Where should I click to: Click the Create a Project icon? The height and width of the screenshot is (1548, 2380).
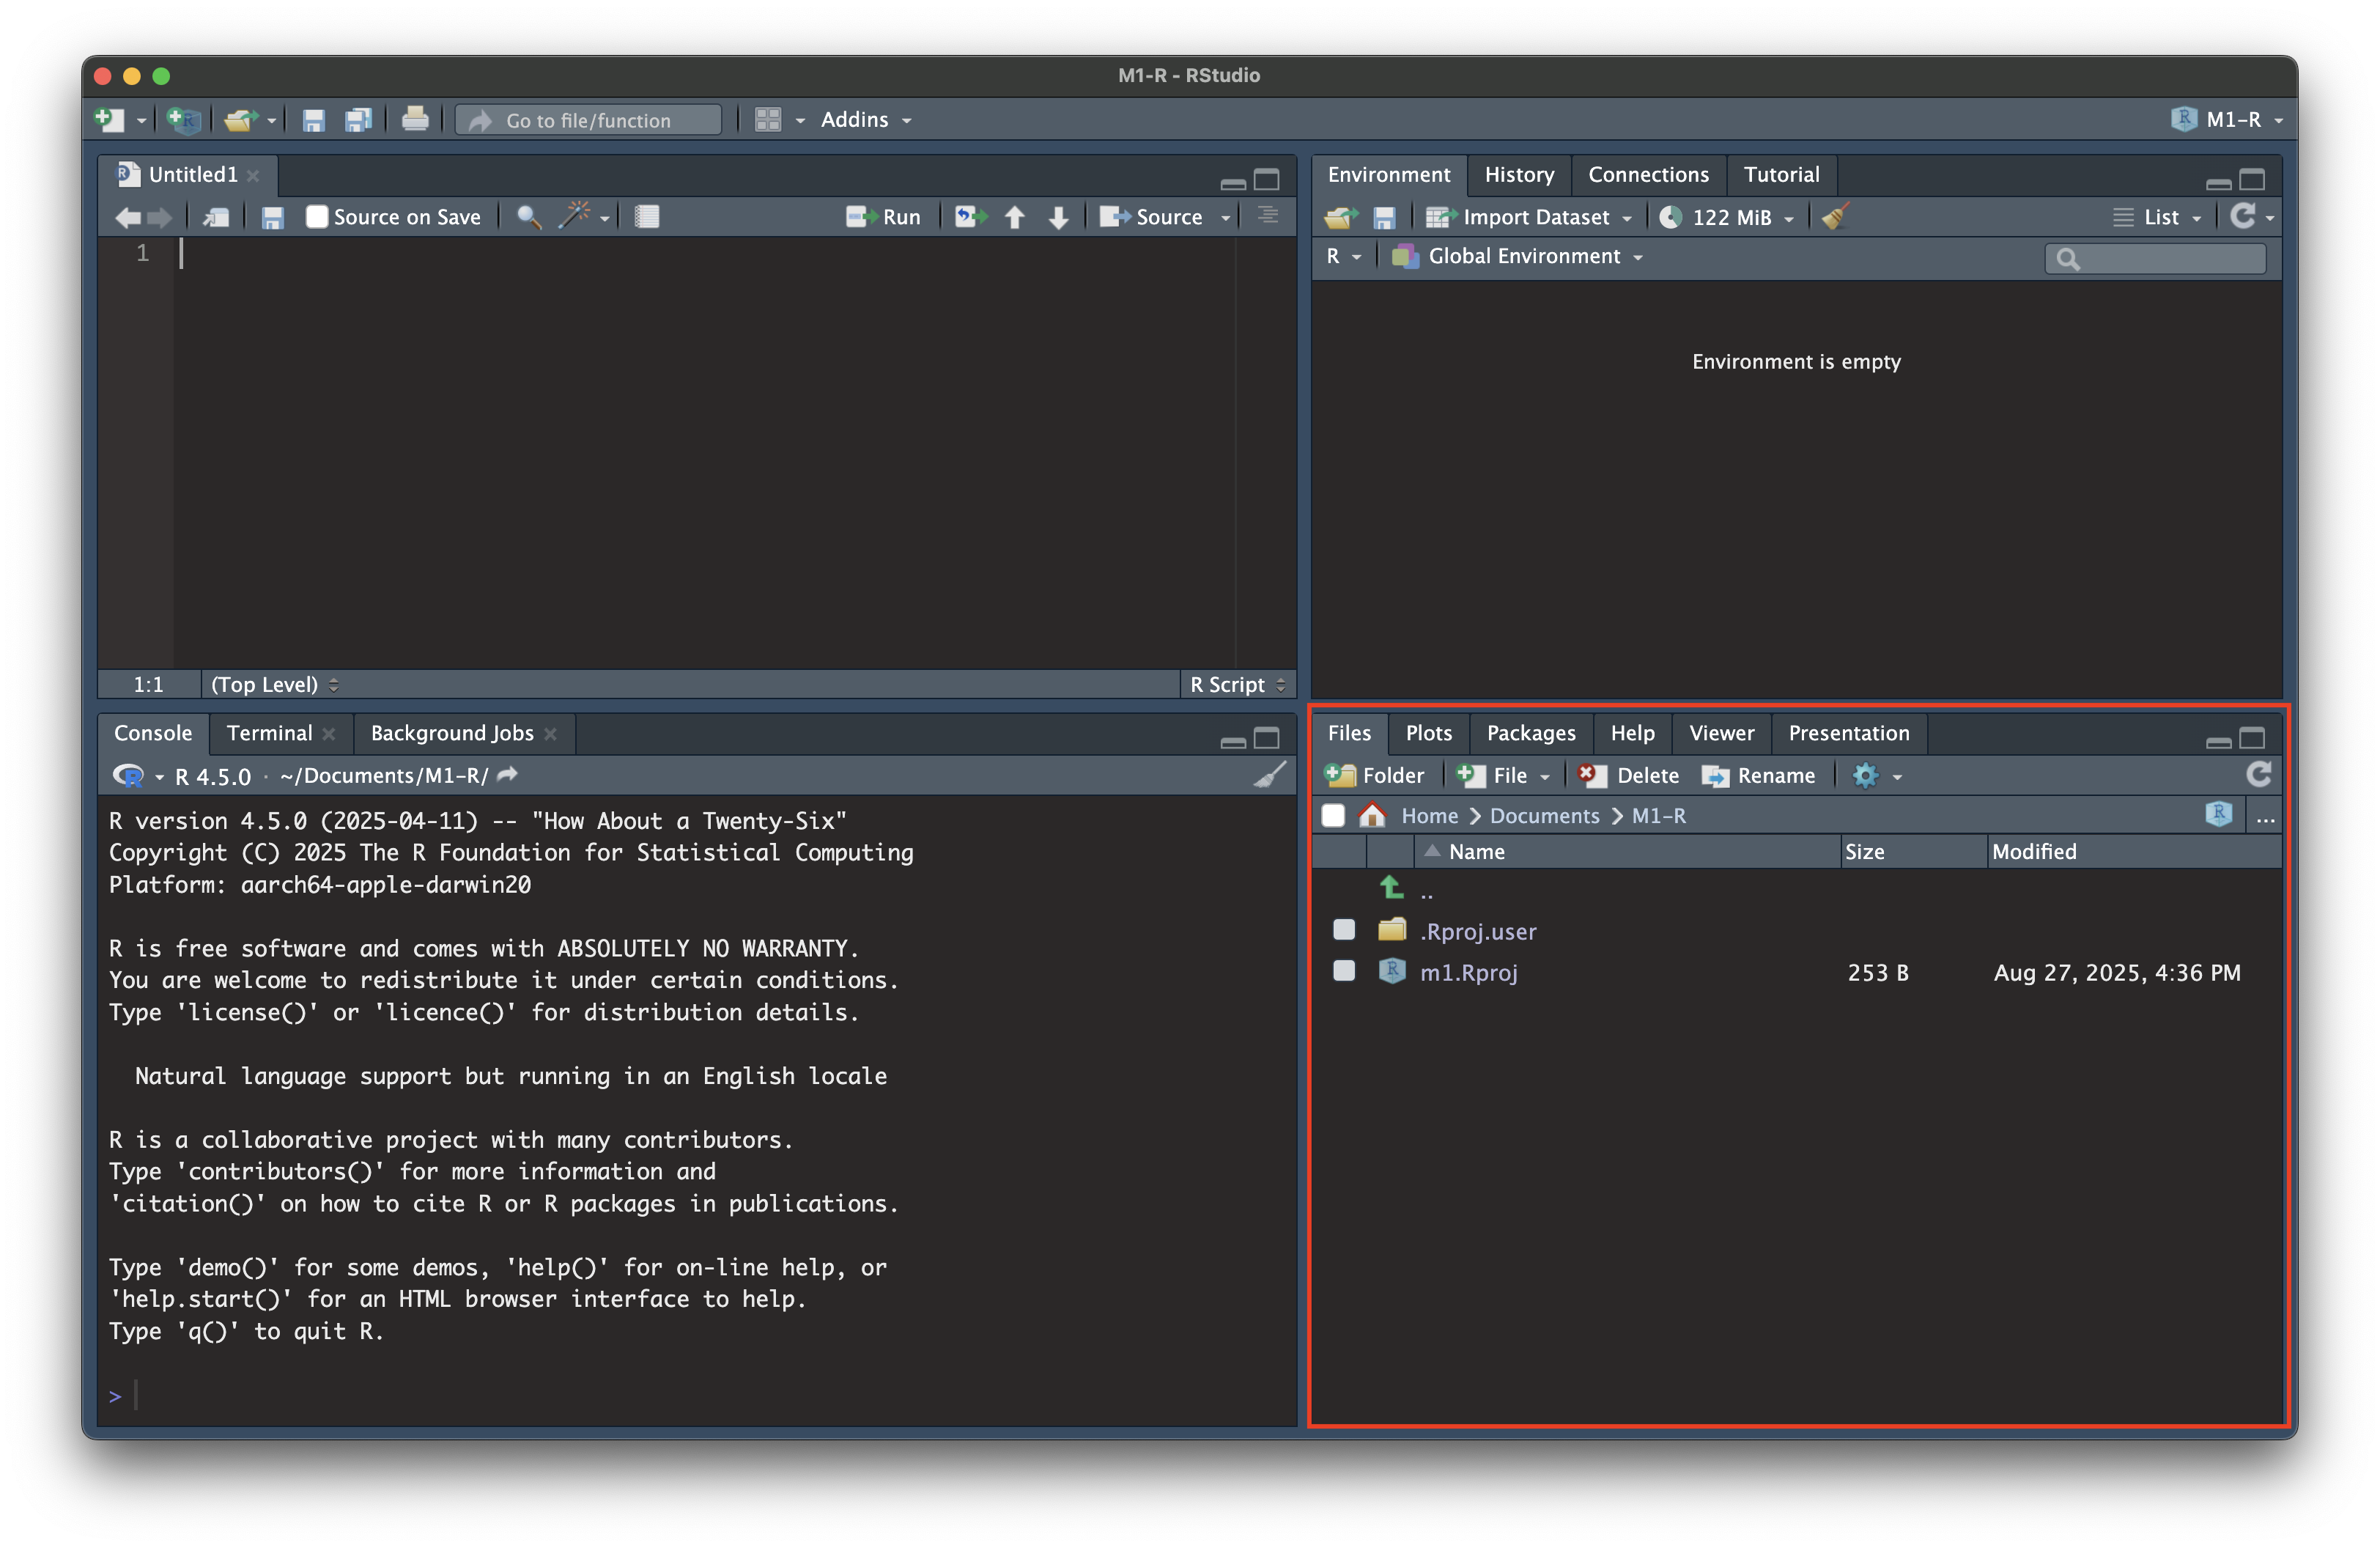click(183, 120)
